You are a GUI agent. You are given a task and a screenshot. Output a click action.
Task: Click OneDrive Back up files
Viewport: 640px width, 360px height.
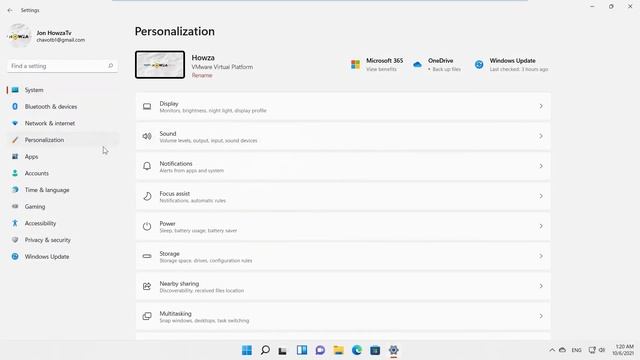[x=446, y=69]
